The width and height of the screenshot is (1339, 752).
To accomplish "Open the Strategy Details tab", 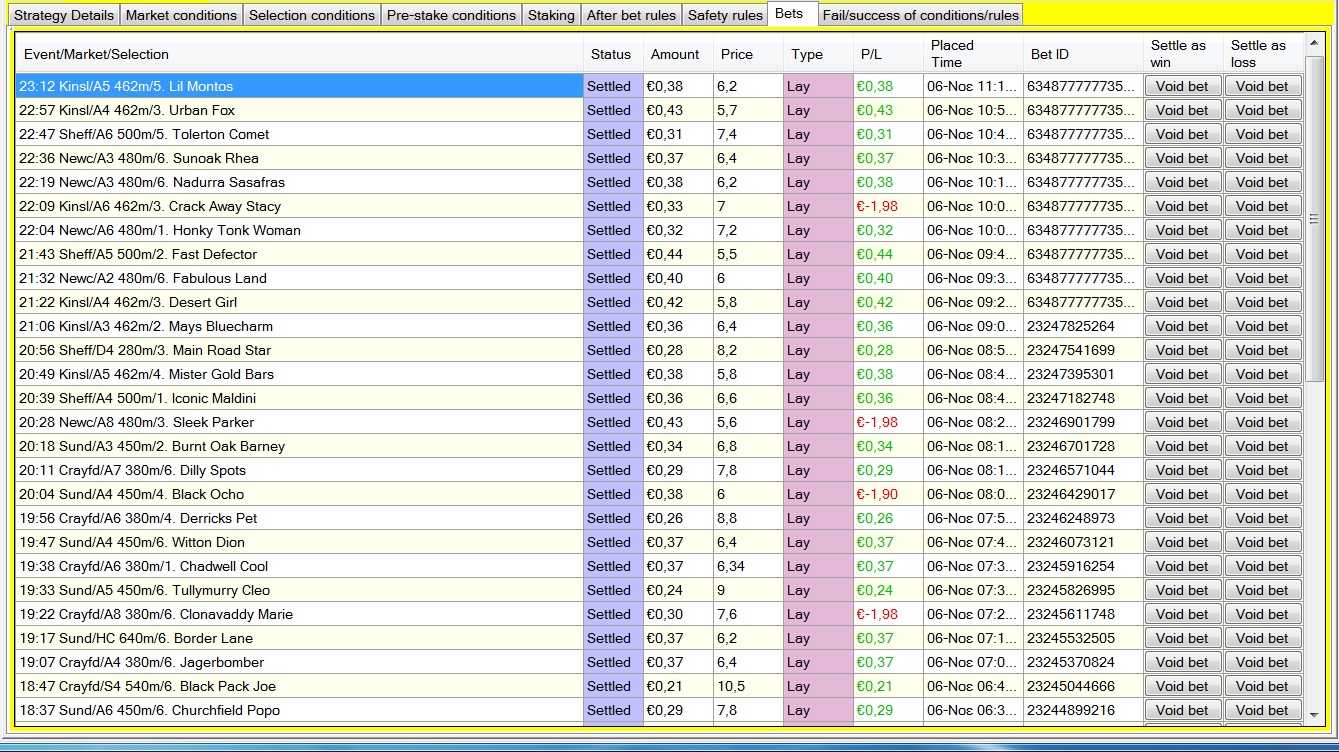I will click(x=63, y=15).
